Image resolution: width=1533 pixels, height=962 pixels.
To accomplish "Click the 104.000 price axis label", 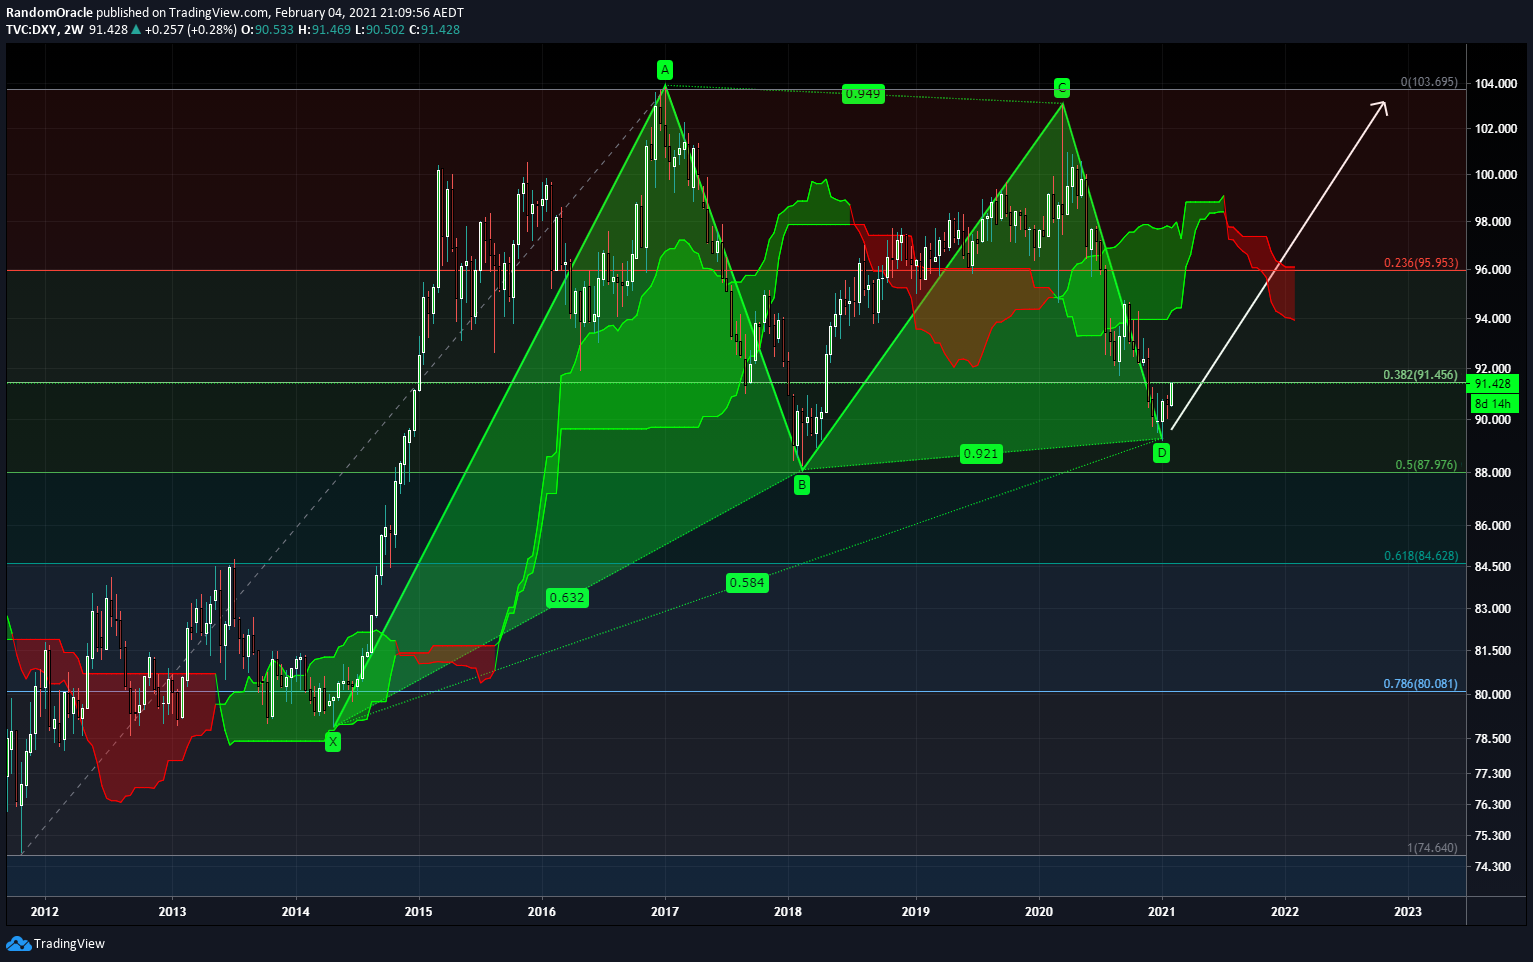I will click(x=1496, y=84).
